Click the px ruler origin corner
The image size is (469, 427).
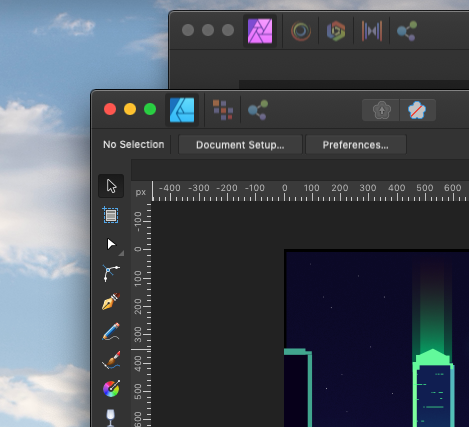[141, 192]
